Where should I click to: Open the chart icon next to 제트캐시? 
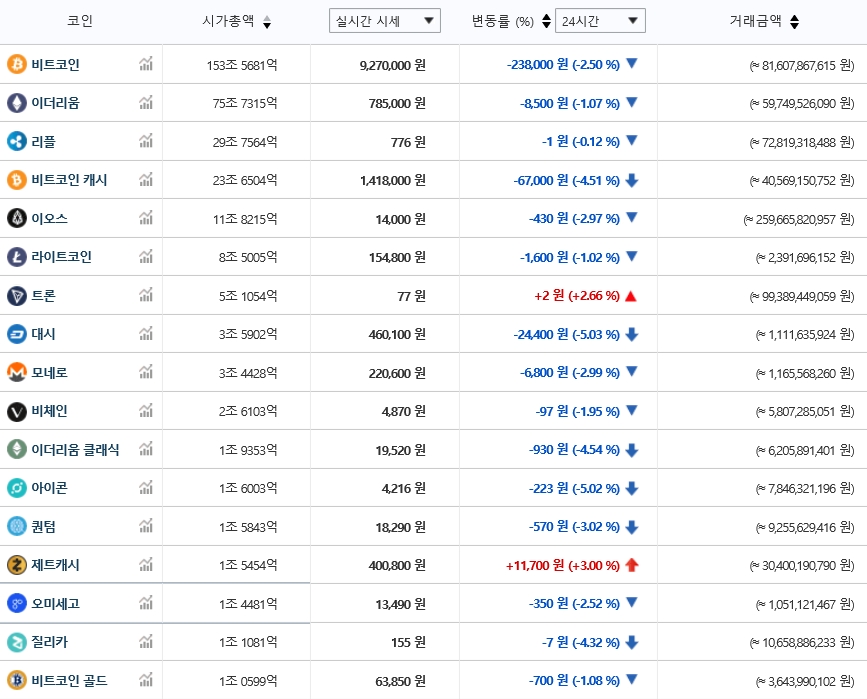[146, 565]
